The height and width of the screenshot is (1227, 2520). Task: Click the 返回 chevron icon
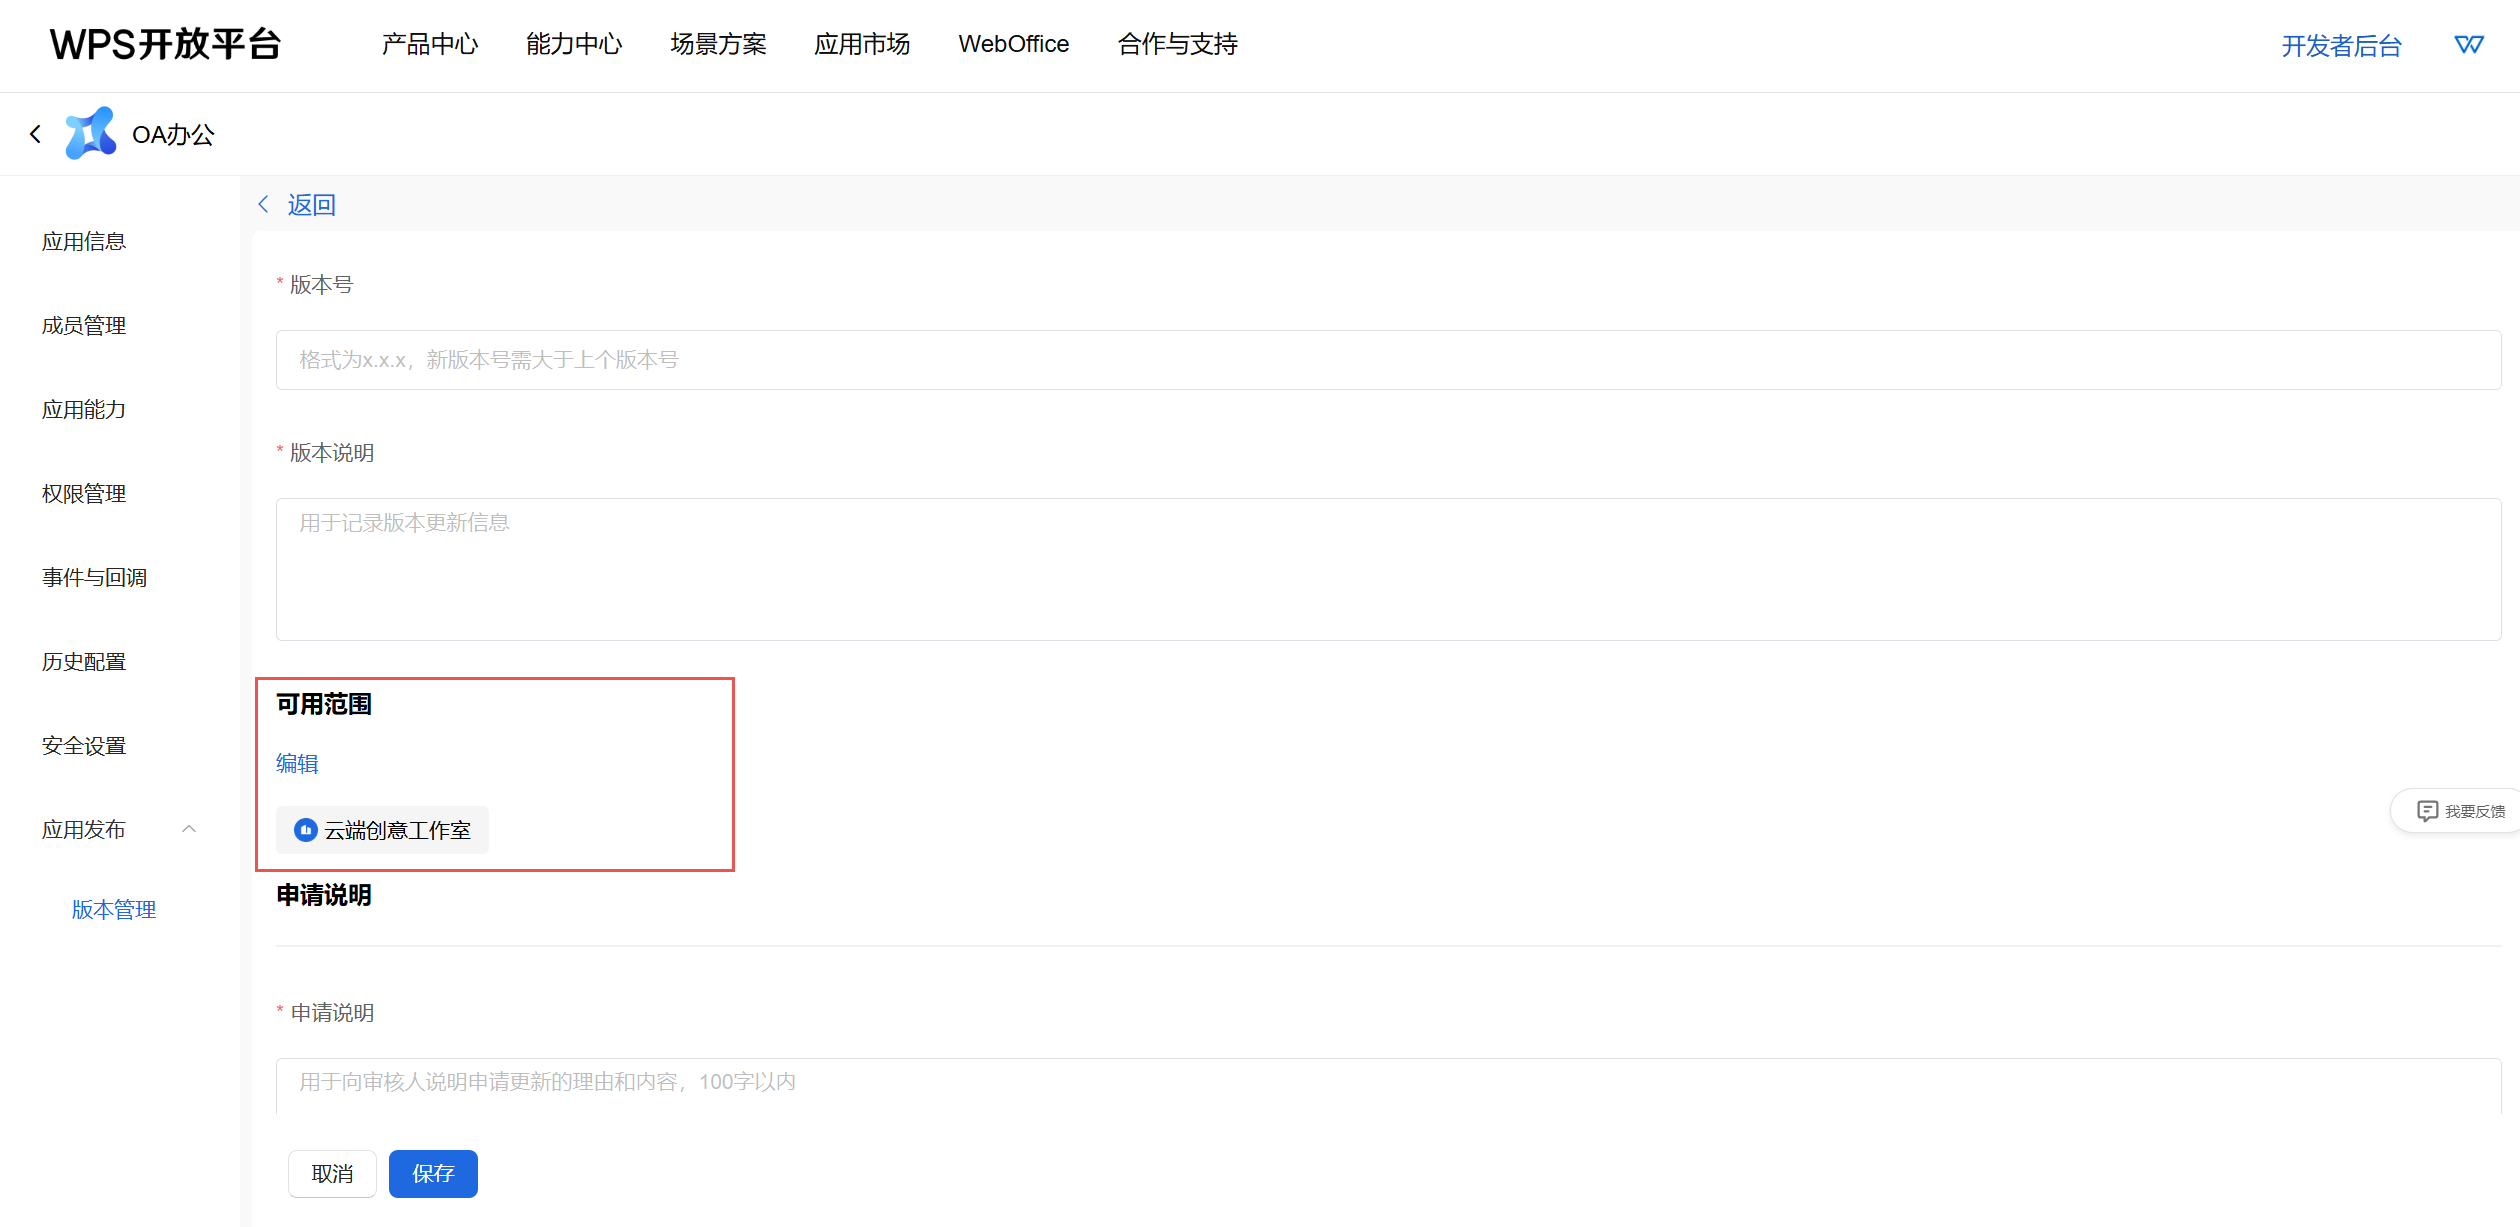264,205
